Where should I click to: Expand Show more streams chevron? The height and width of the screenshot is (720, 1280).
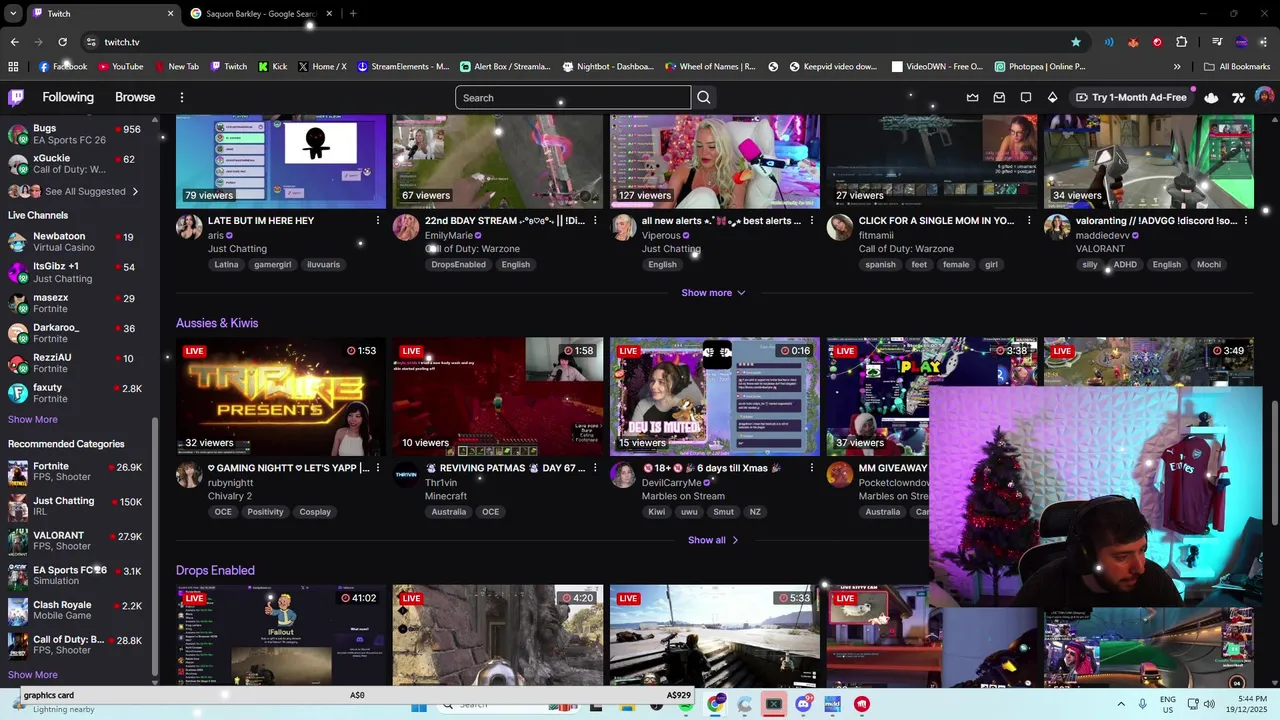(713, 293)
